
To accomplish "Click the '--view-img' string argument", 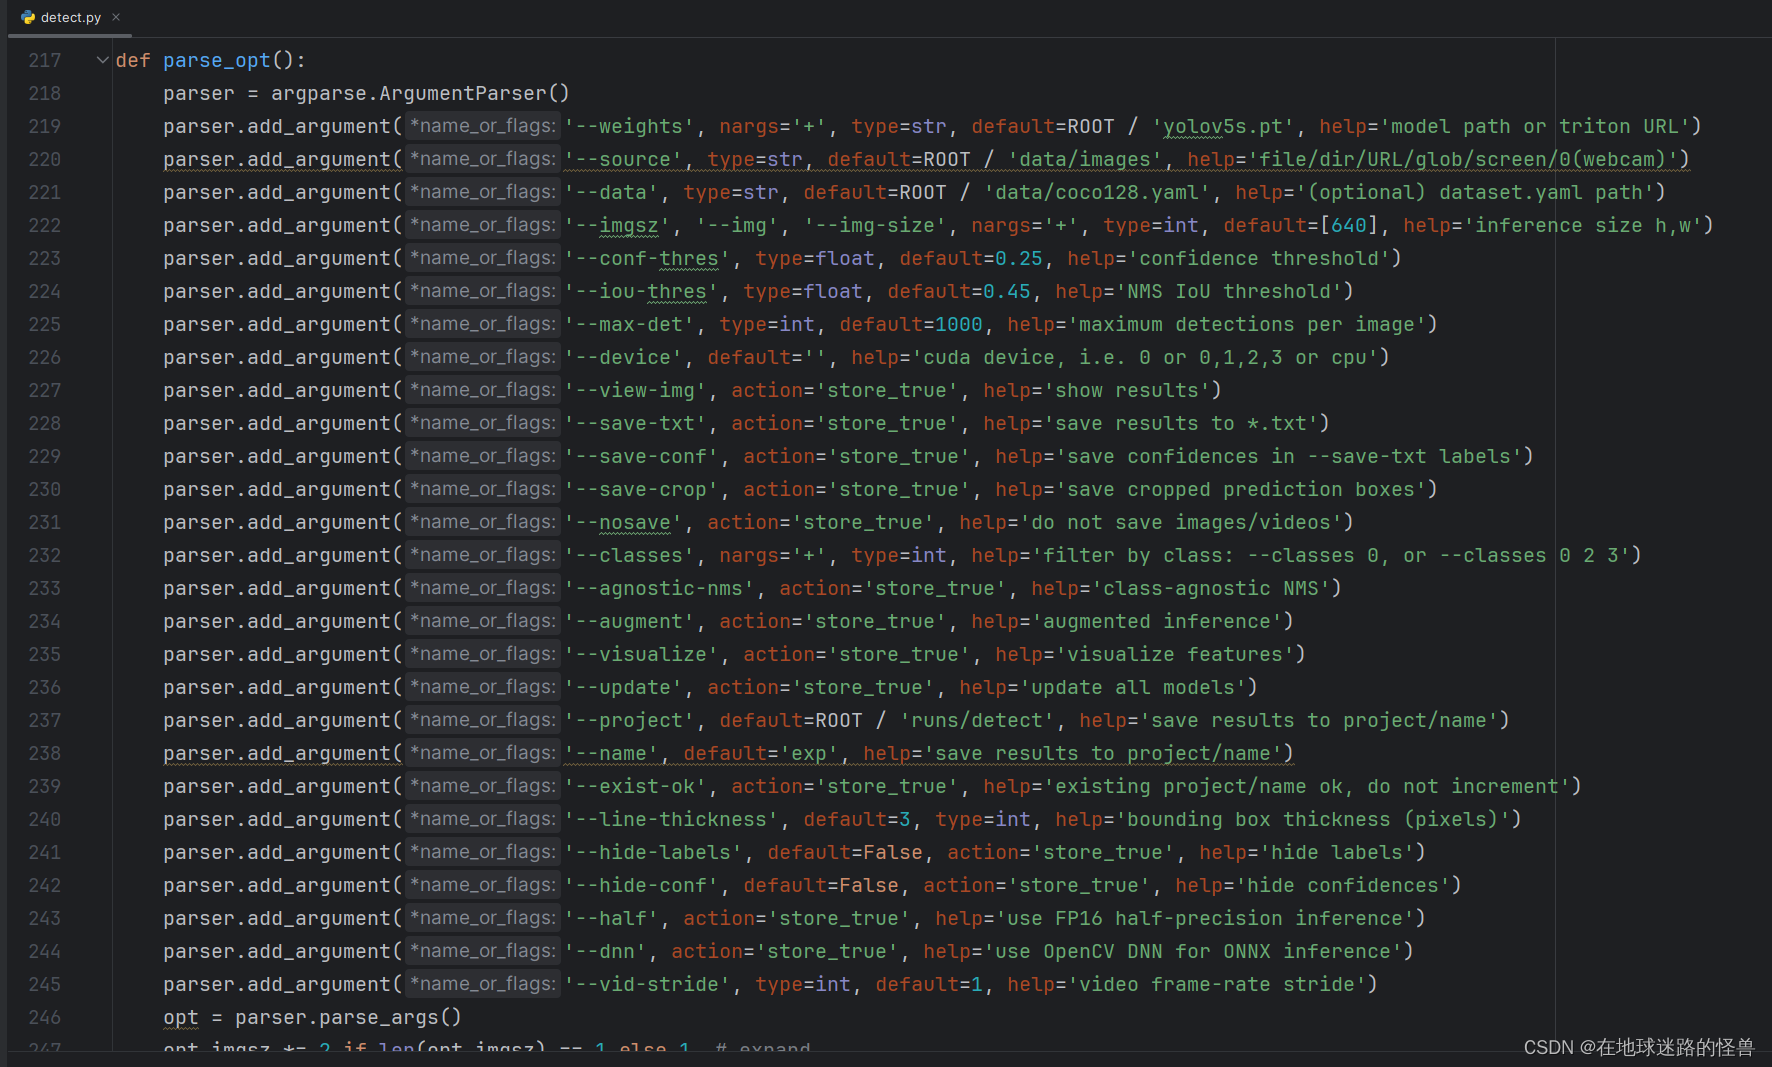I will (636, 390).
